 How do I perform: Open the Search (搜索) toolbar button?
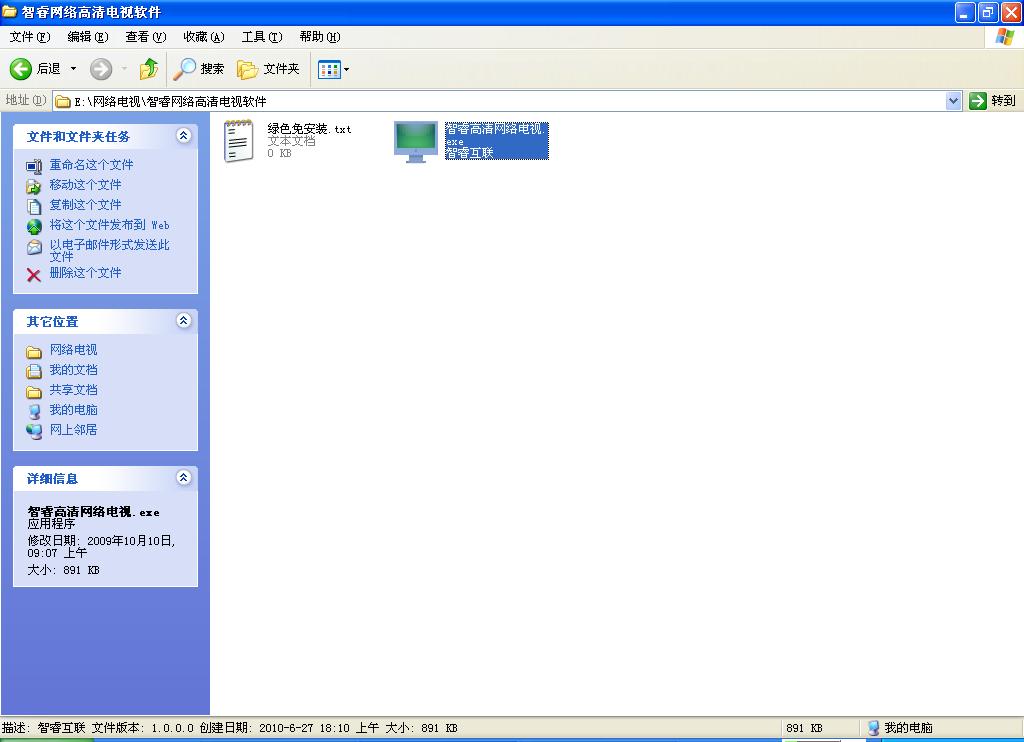tap(199, 69)
